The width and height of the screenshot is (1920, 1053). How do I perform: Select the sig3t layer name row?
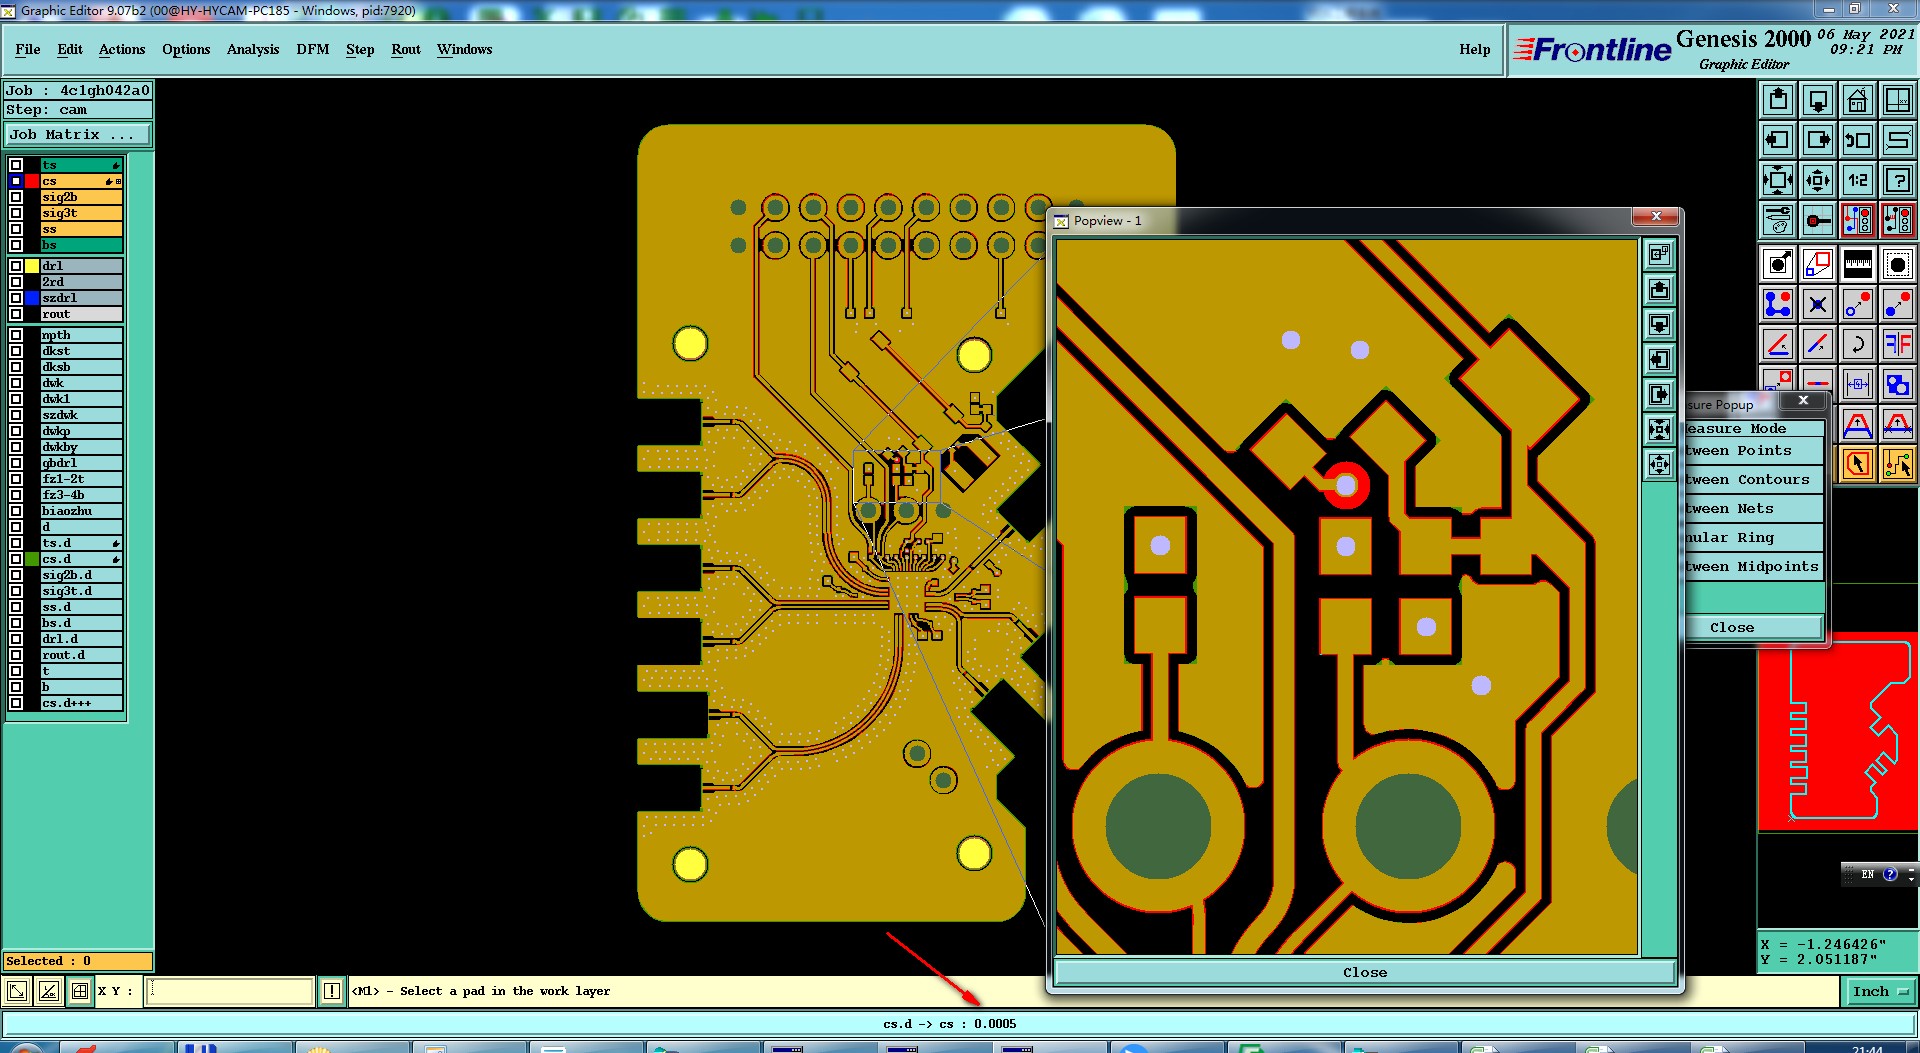pyautogui.click(x=81, y=213)
